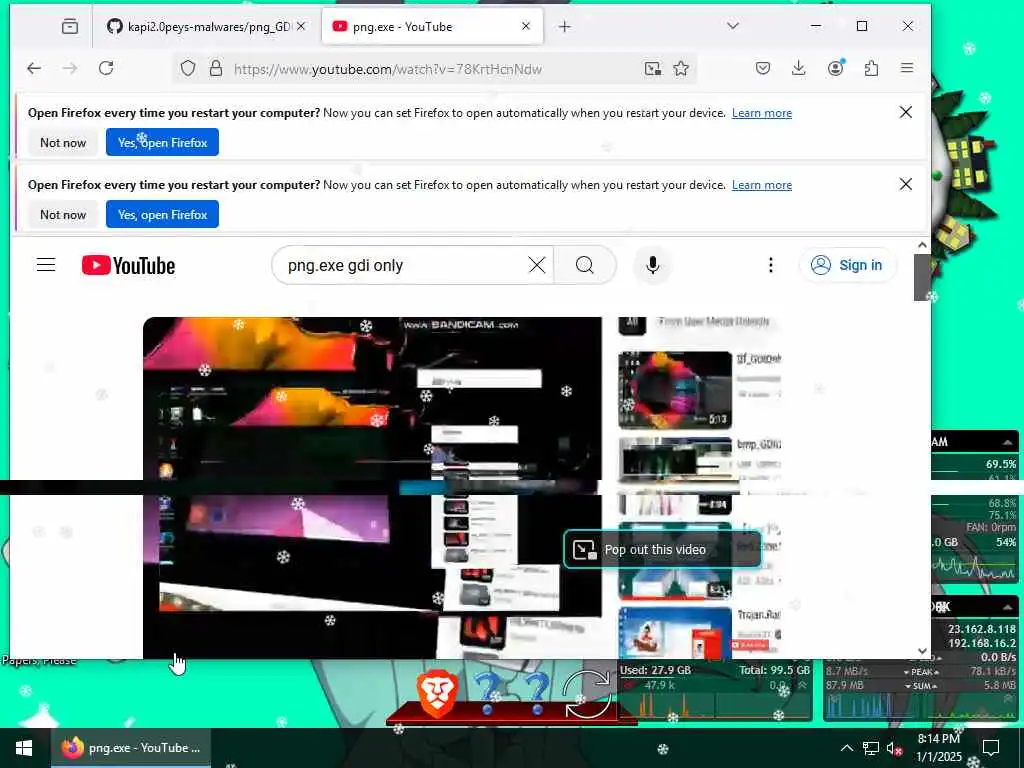Click Yes, open Firefox in second notification
The height and width of the screenshot is (768, 1024).
[x=163, y=214]
